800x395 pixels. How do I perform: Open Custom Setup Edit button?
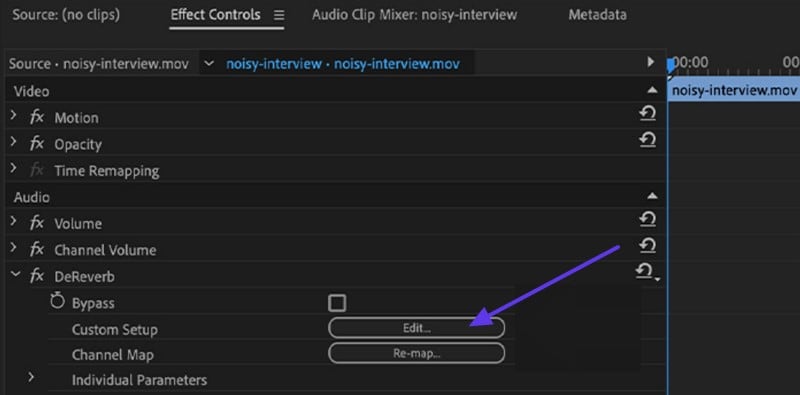click(x=416, y=328)
